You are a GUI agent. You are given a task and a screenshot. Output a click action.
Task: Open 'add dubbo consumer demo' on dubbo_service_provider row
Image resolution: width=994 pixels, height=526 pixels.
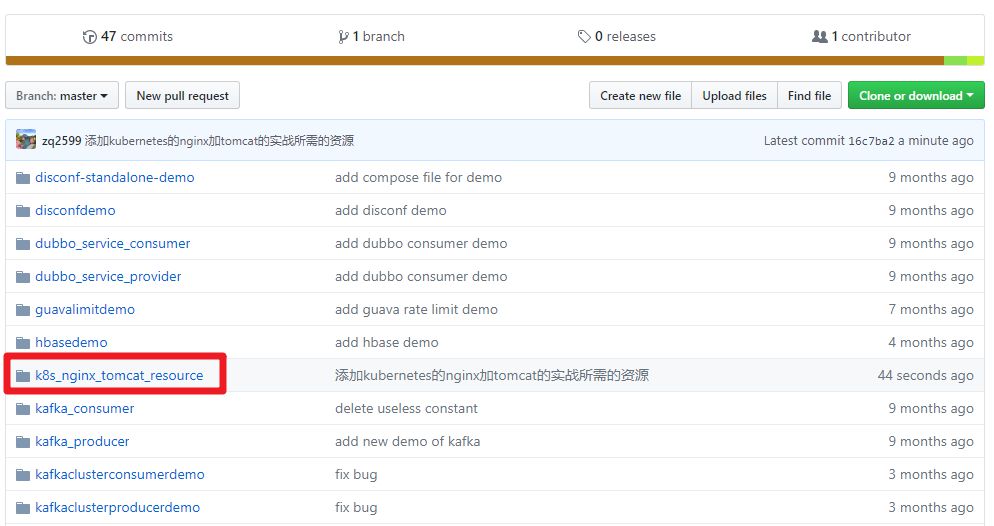(x=421, y=276)
